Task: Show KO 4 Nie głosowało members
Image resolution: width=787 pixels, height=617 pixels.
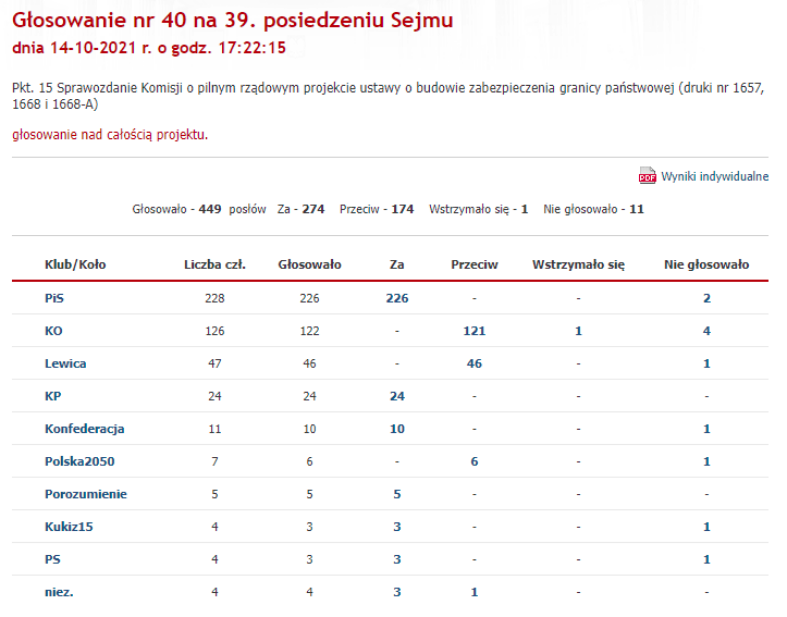Action: (706, 331)
